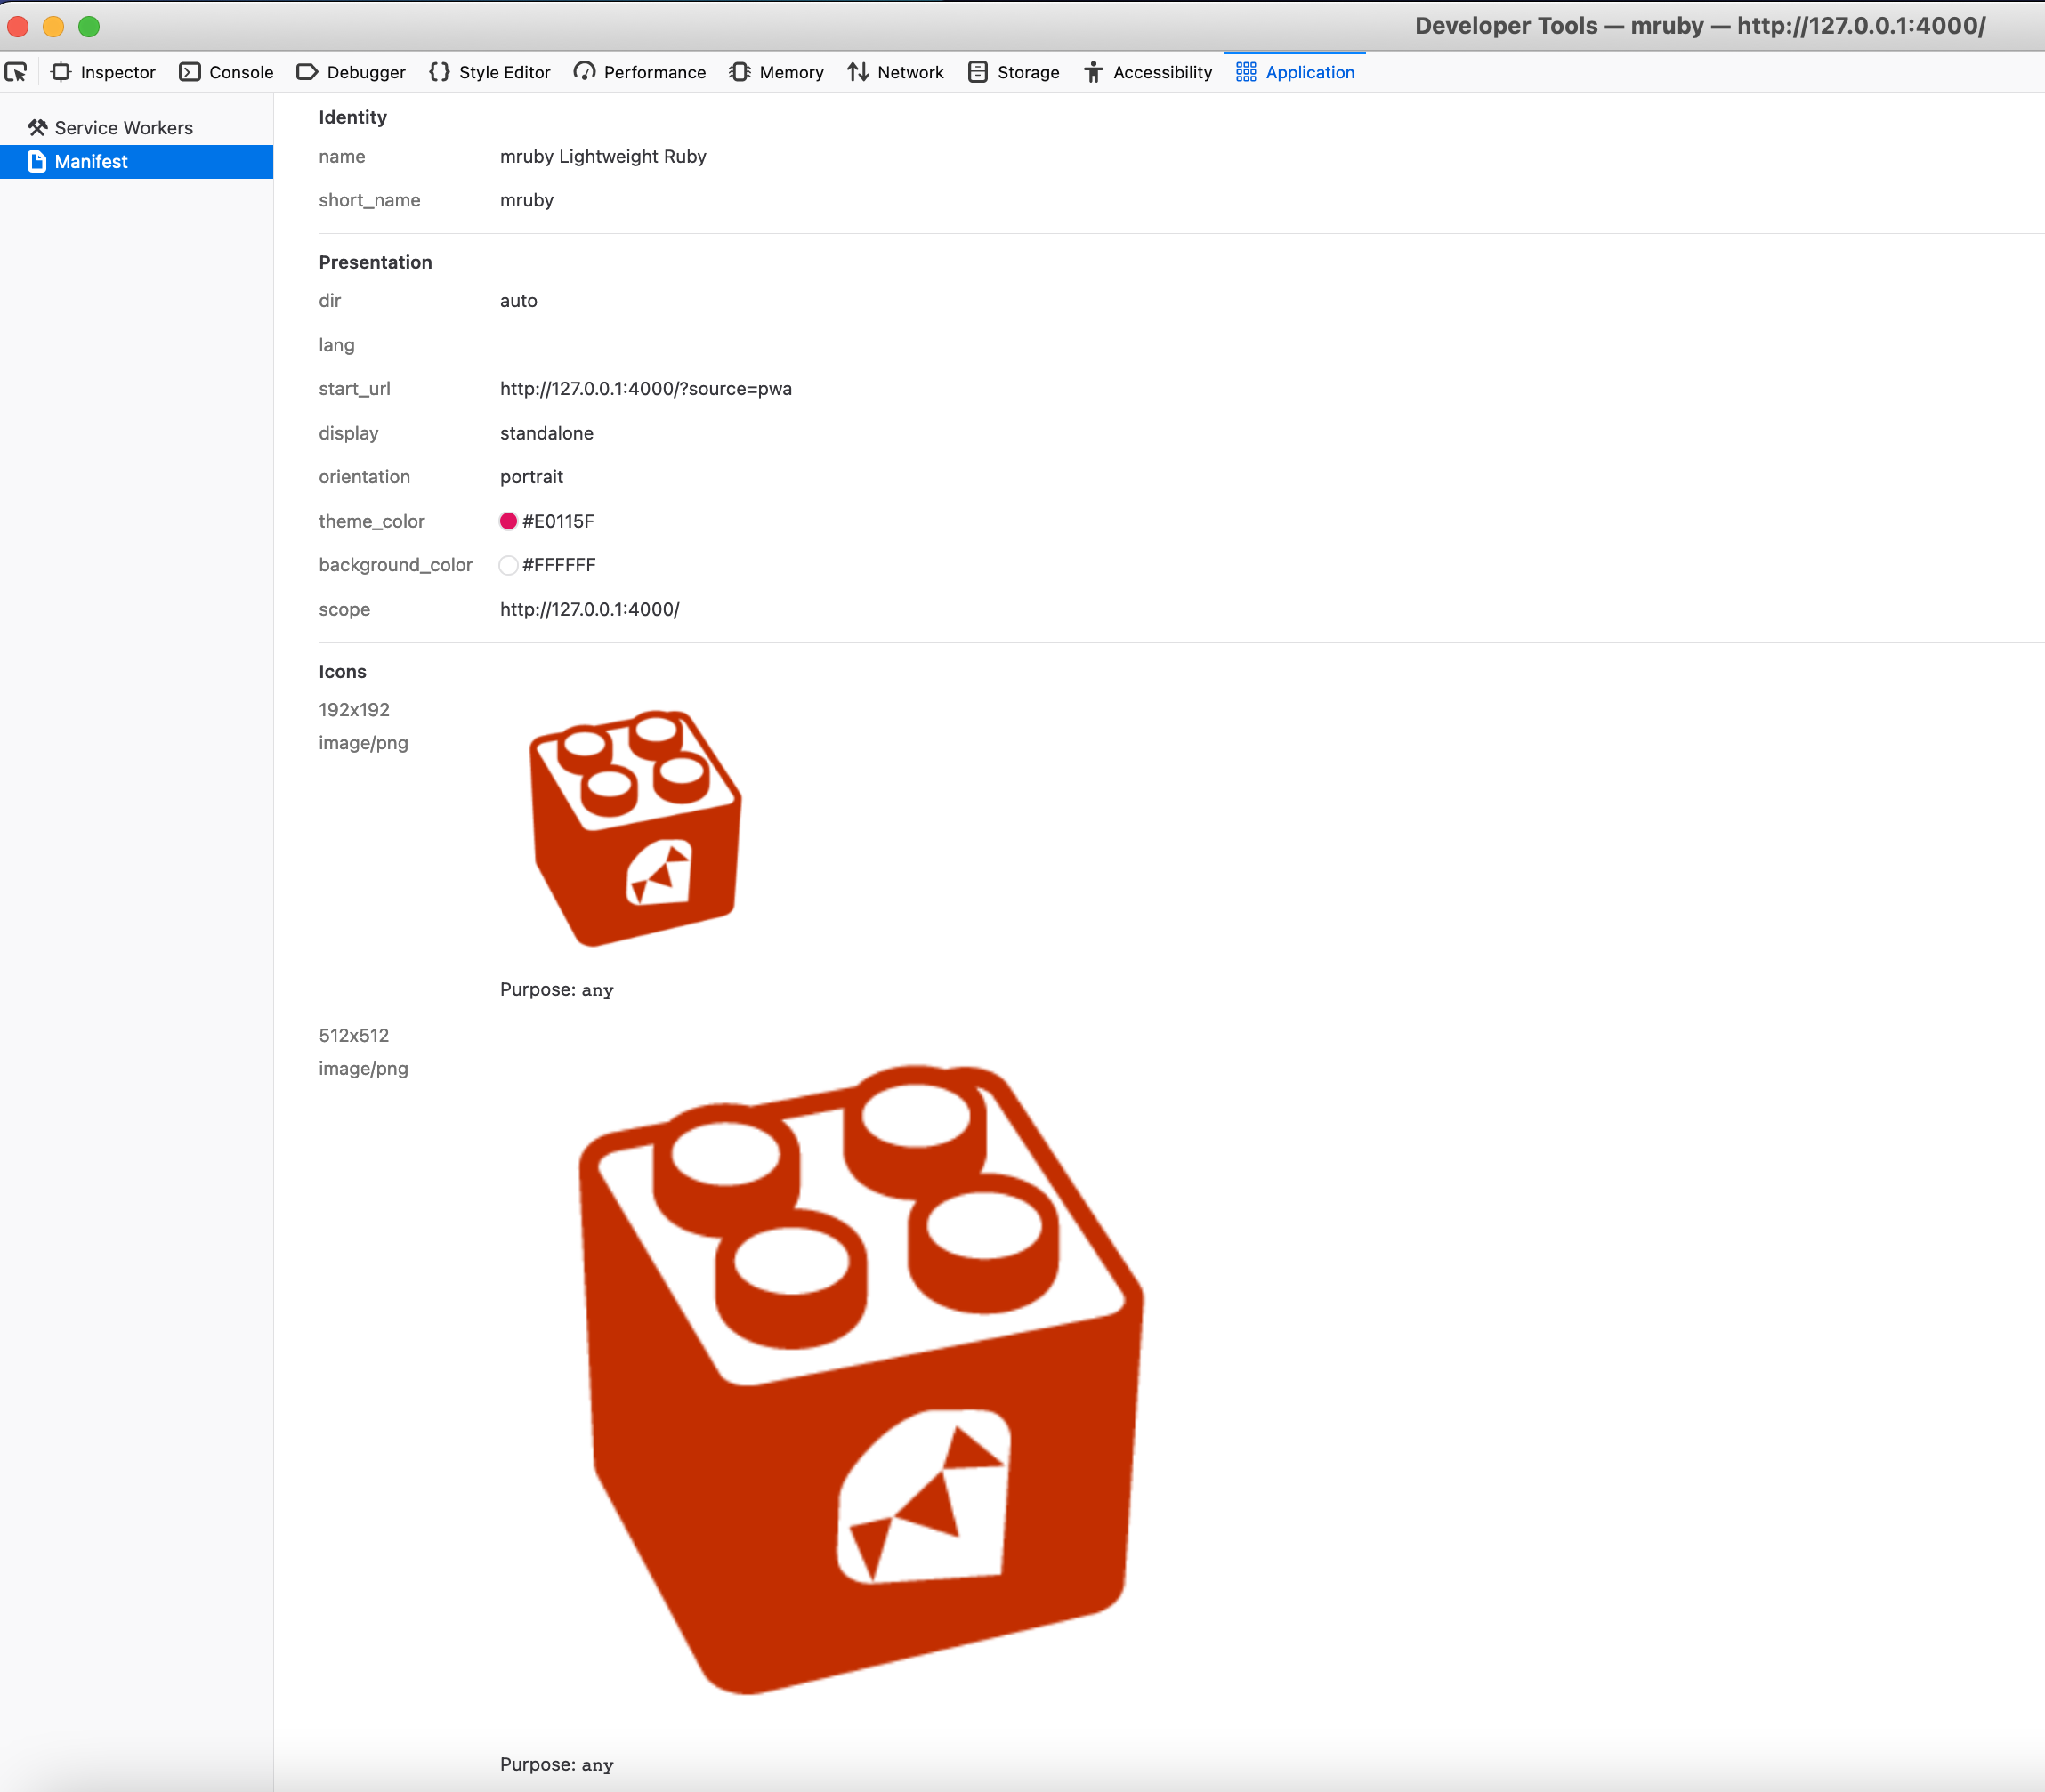This screenshot has height=1792, width=2045.
Task: Click the green window zoom button
Action: 89,26
